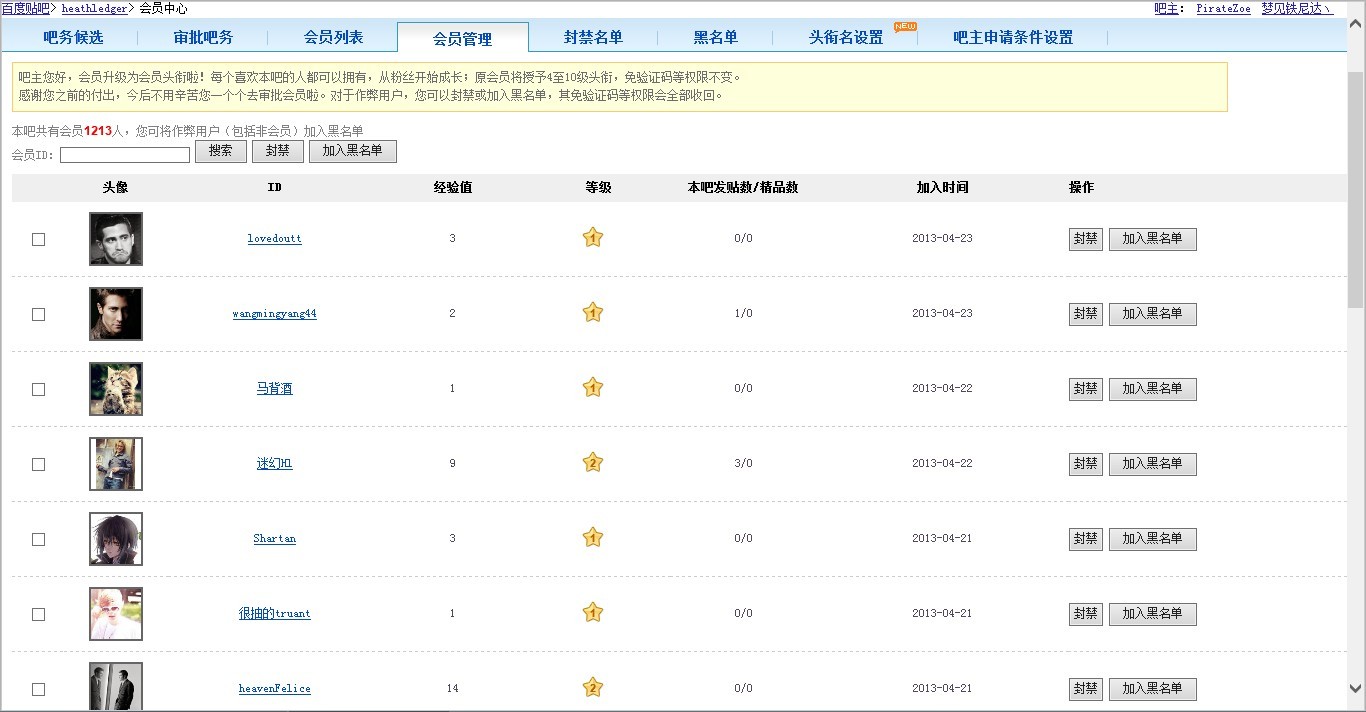Click the level star for 很抽的truant
Viewport: 1366px width, 712px height.
tap(593, 613)
